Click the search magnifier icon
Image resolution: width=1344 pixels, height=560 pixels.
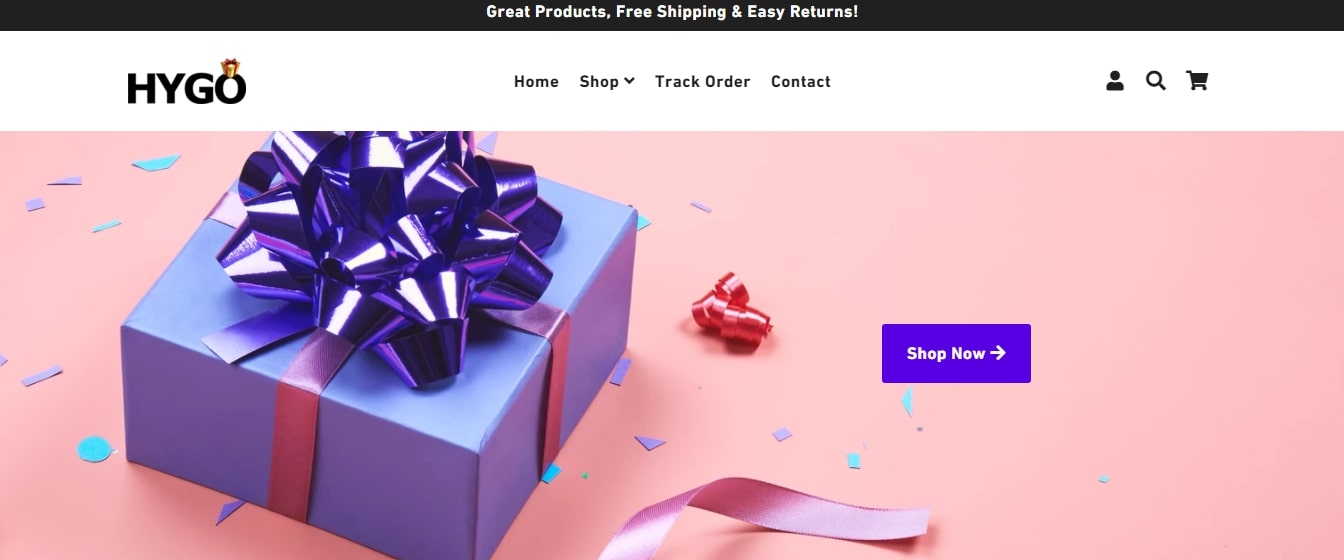[x=1156, y=81]
